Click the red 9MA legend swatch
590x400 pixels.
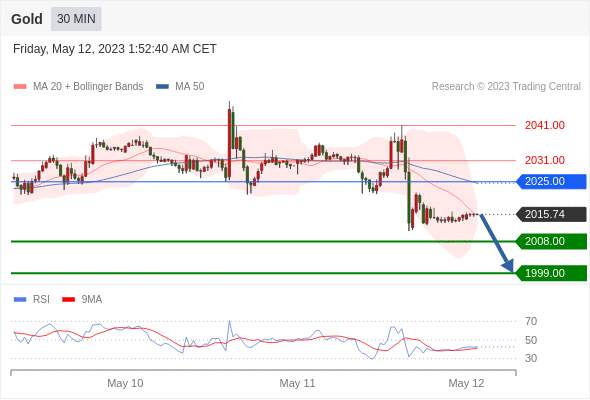click(x=68, y=300)
